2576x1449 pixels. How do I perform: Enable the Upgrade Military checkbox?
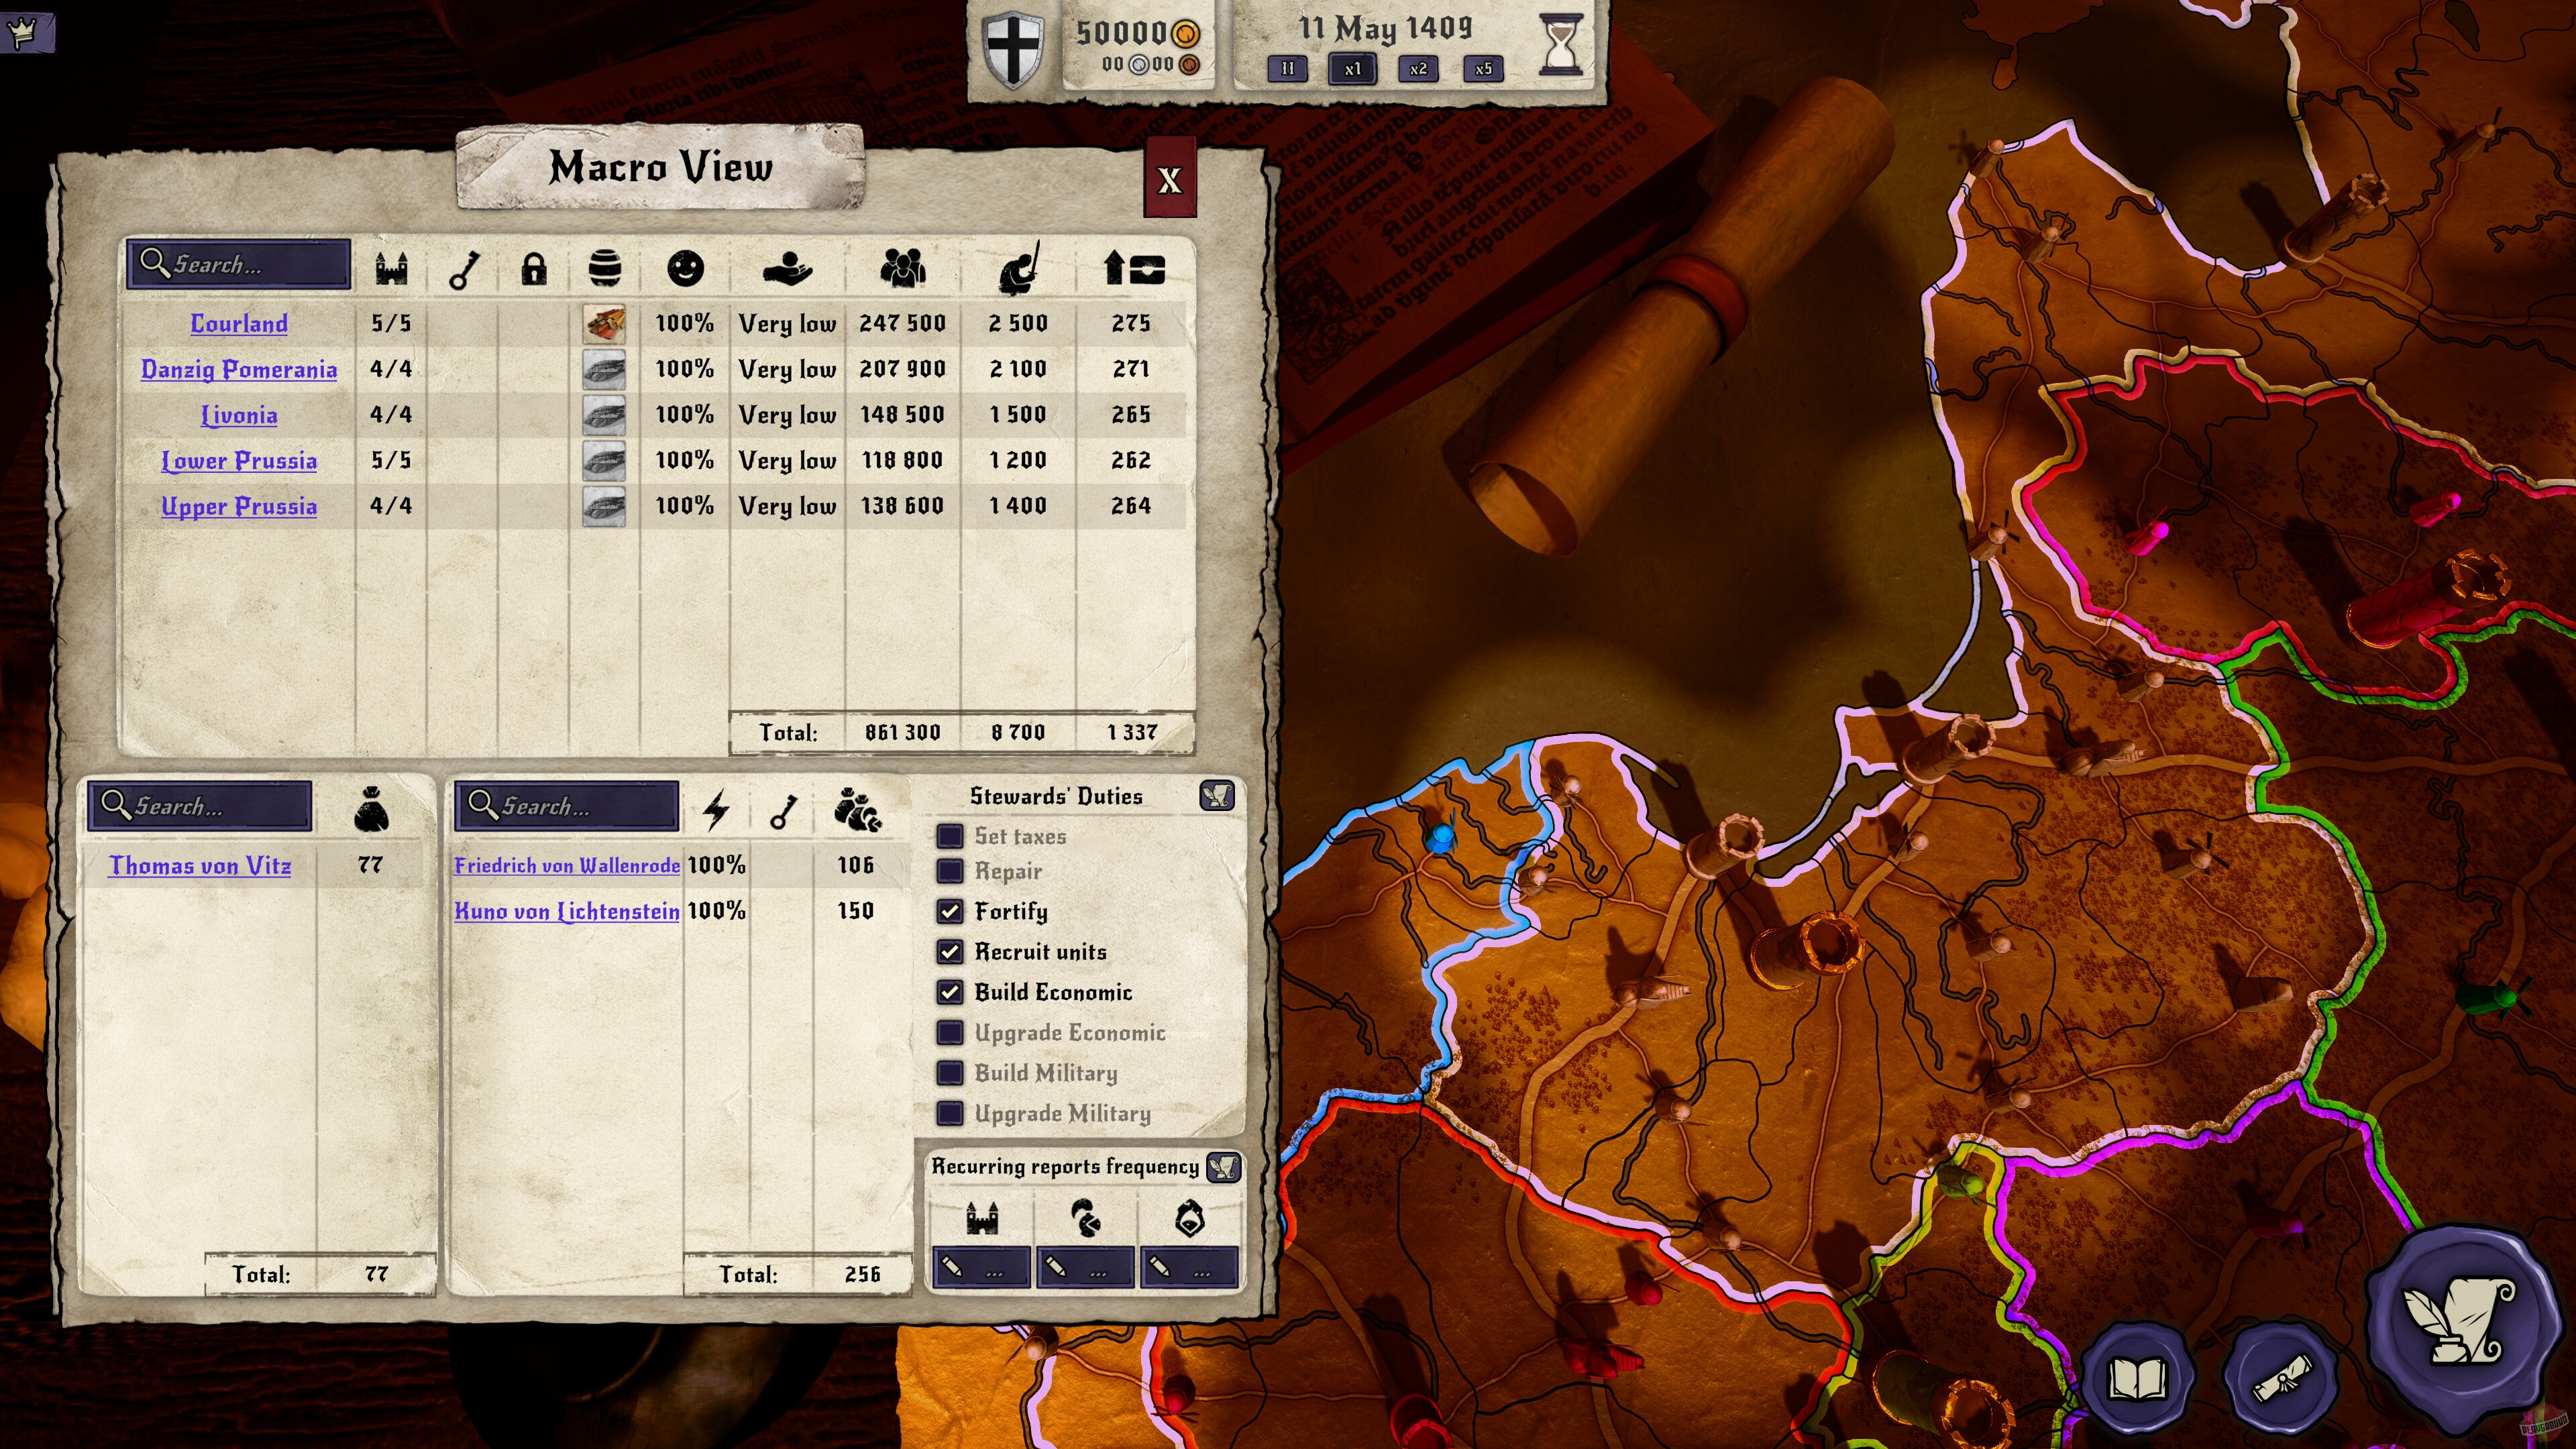point(950,1113)
